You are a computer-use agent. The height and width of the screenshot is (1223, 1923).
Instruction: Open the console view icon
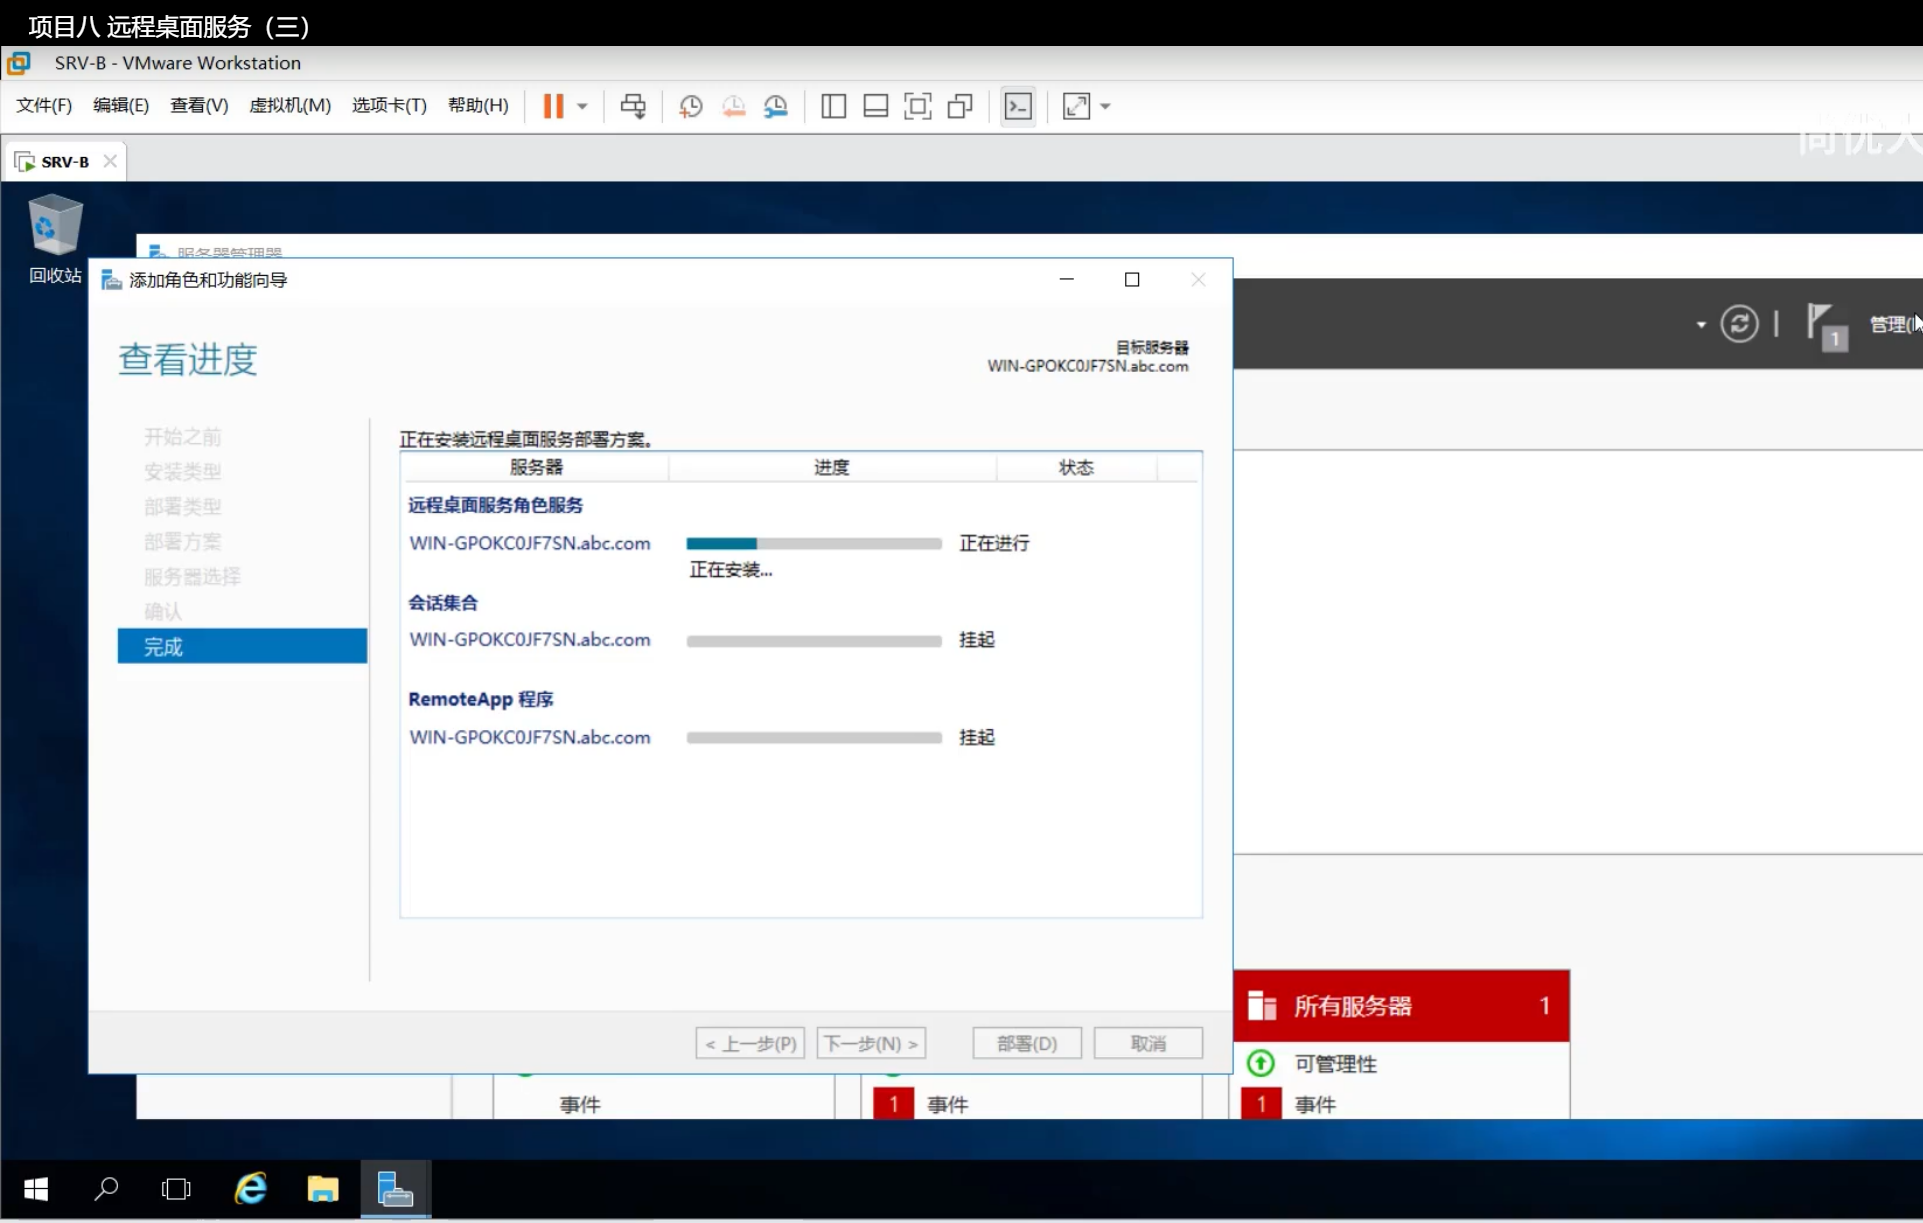(x=1018, y=106)
